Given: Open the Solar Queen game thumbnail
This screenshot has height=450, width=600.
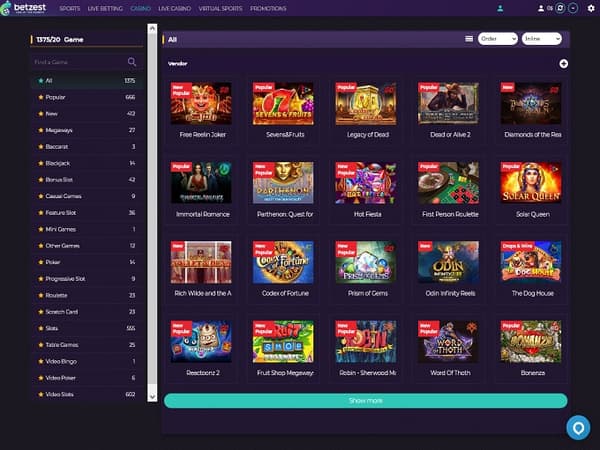Looking at the screenshot, I should click(531, 183).
